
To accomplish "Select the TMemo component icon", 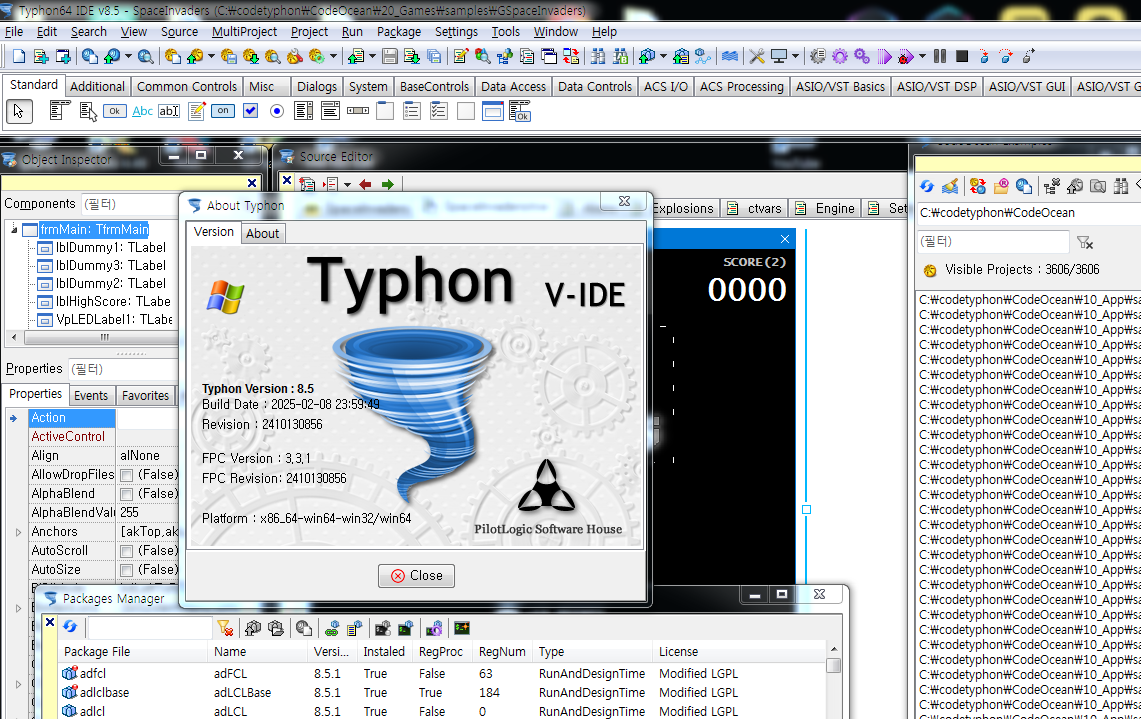I will (x=196, y=111).
